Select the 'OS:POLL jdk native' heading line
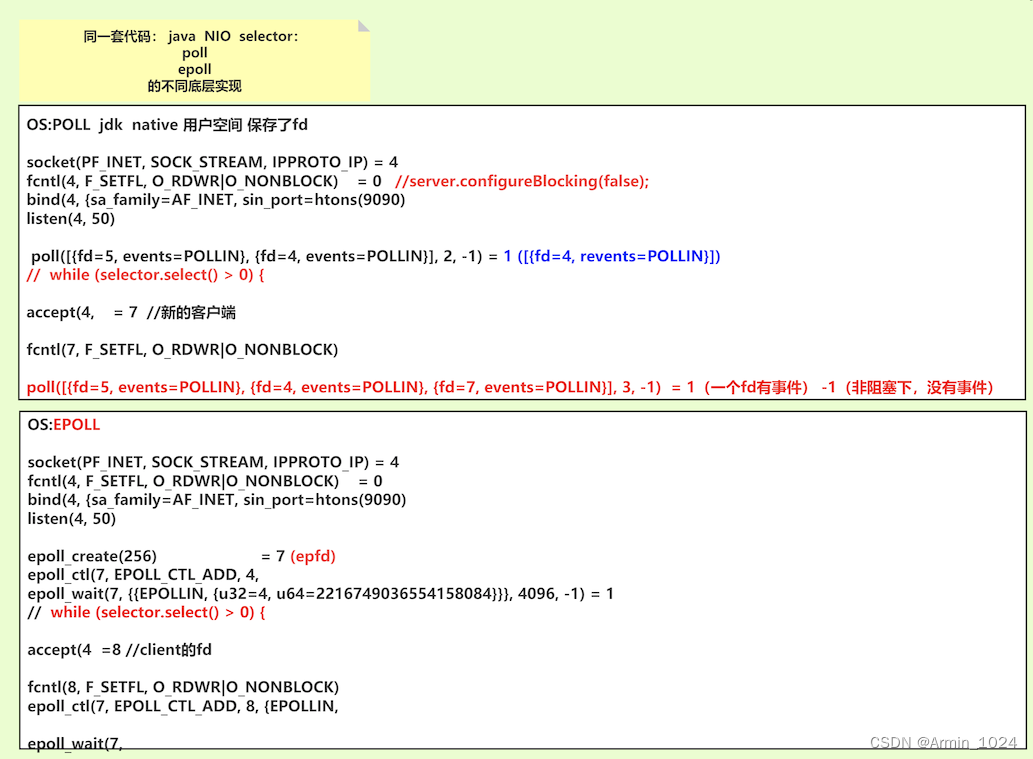1033x759 pixels. pyautogui.click(x=167, y=125)
